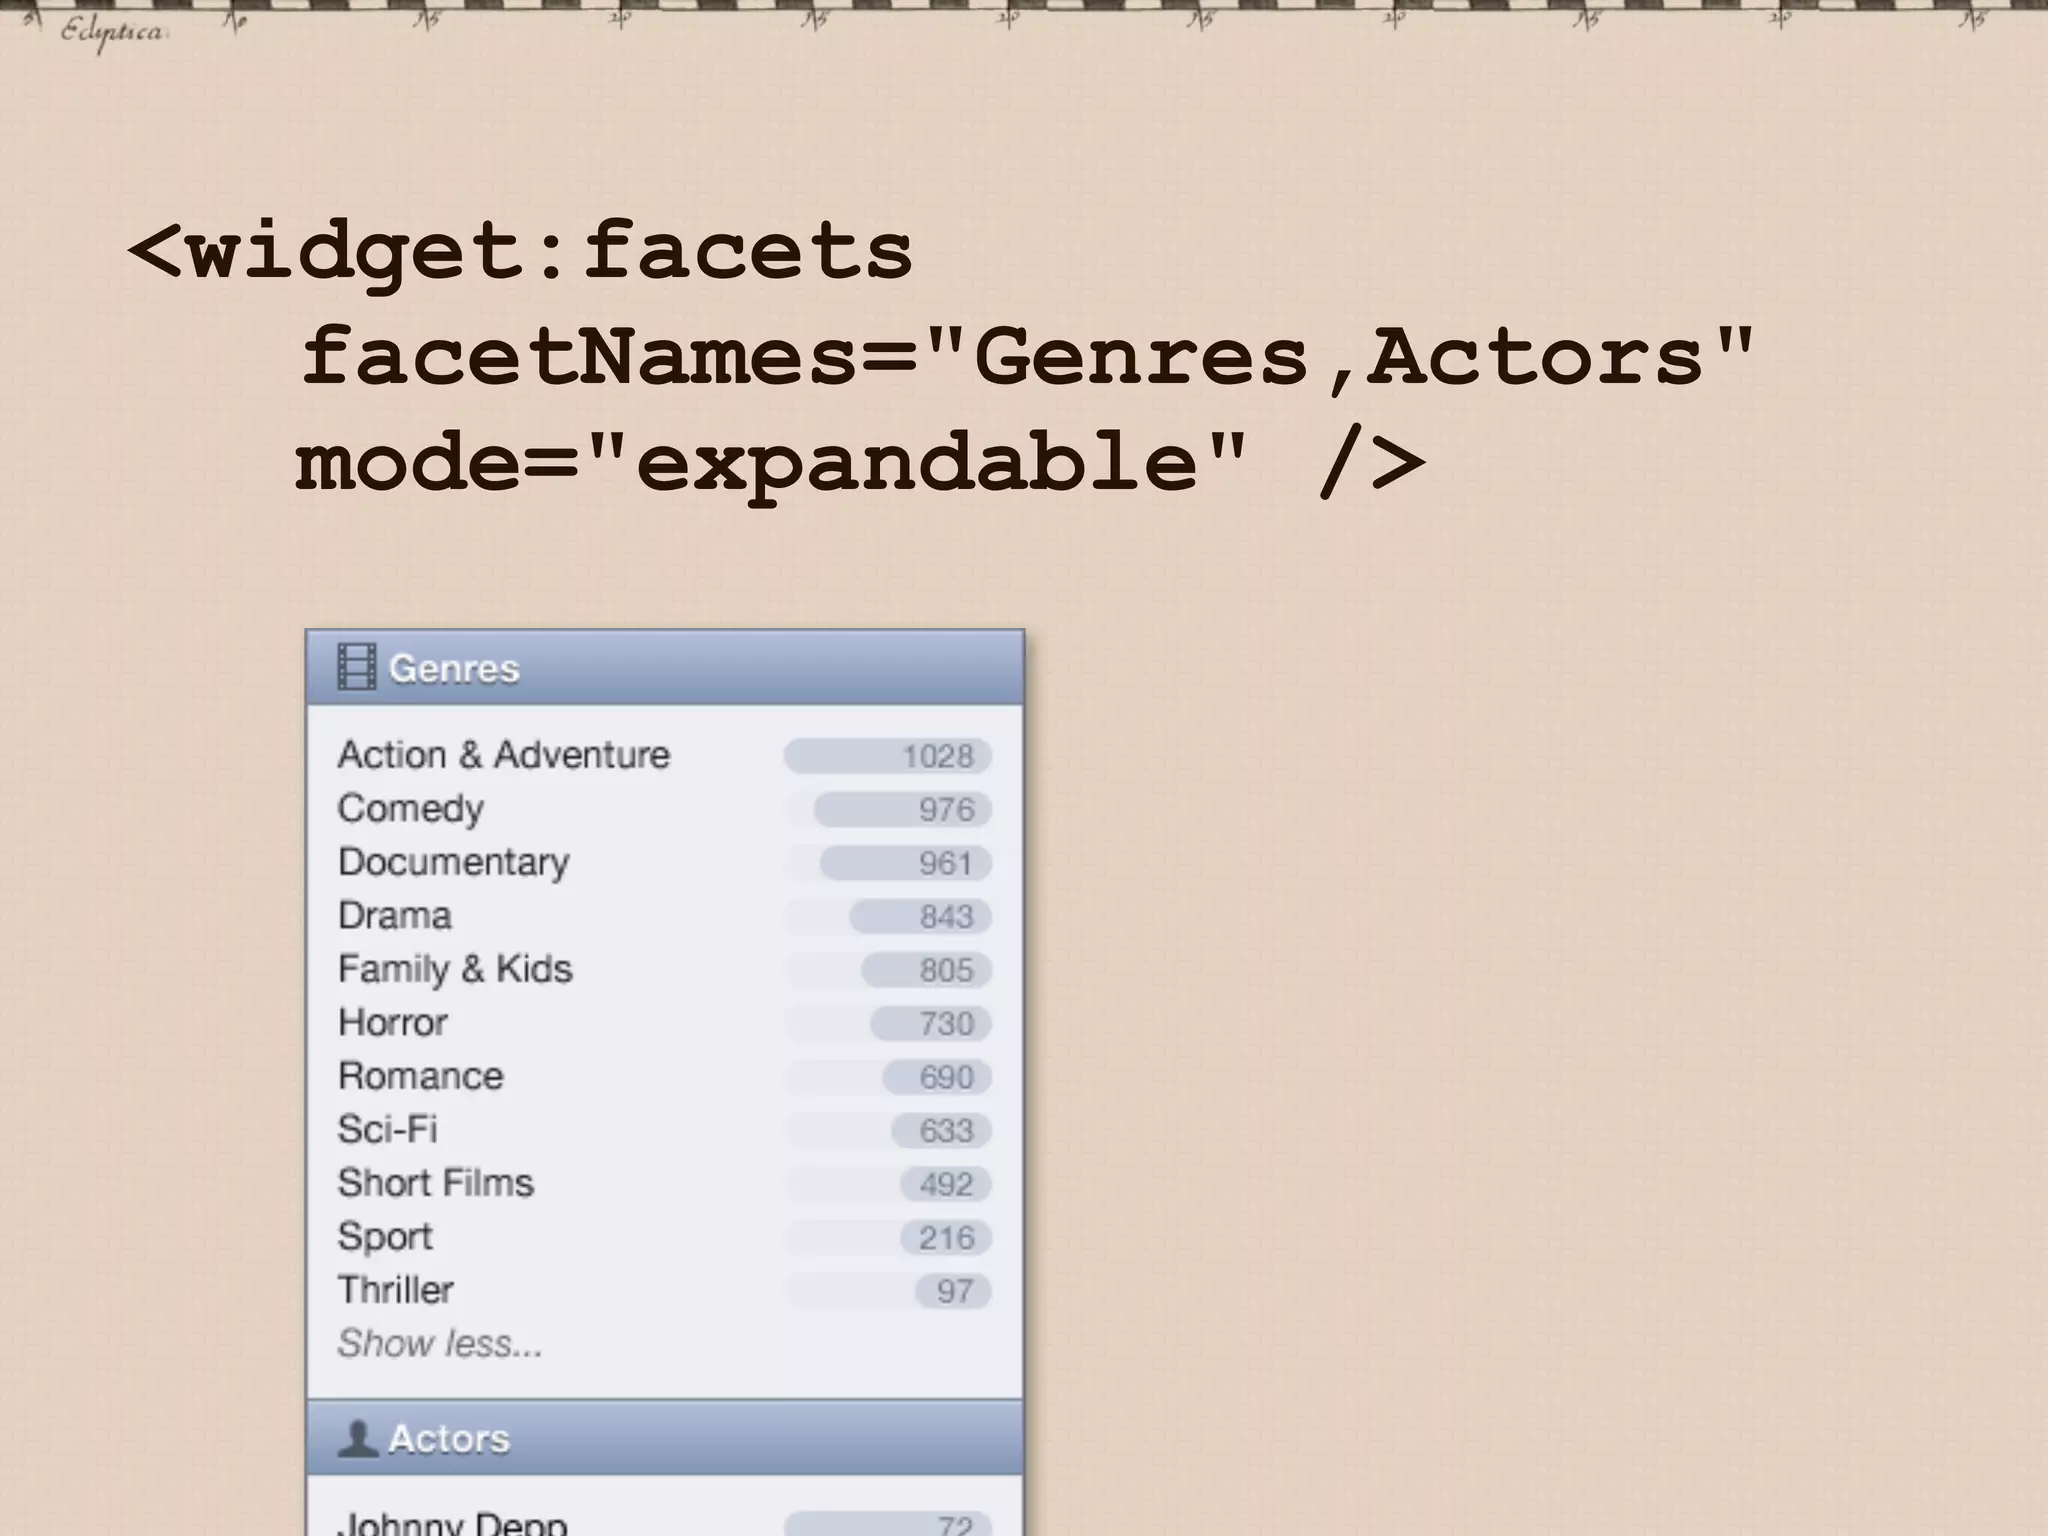Click the 72 count beside Johnny Depp
This screenshot has width=2048, height=1536.
(888, 1524)
